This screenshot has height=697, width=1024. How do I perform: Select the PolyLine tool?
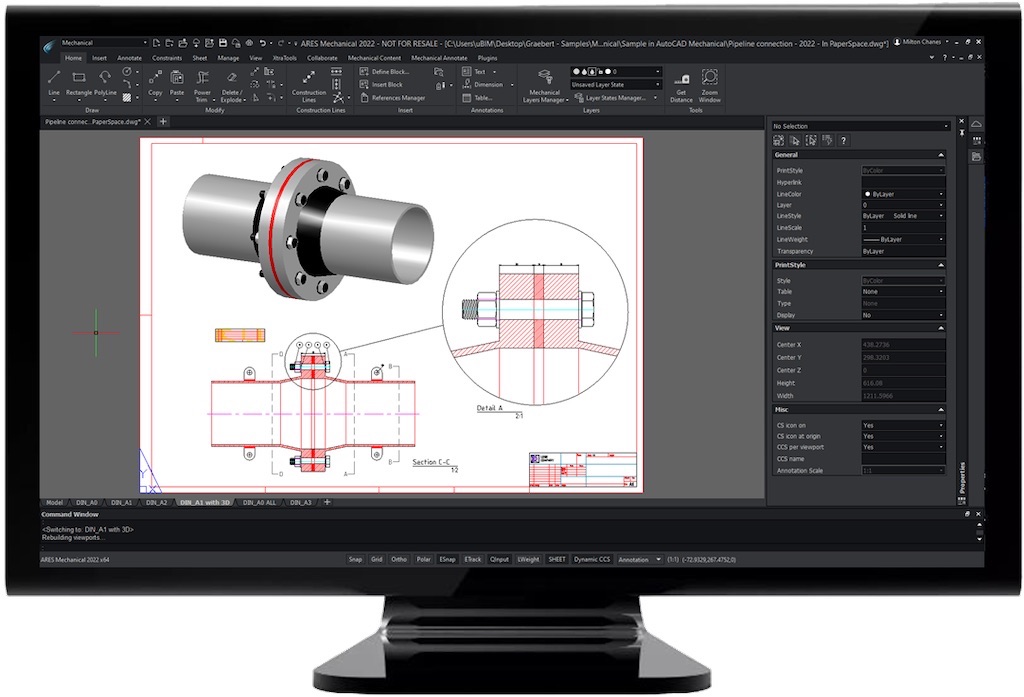tap(105, 84)
